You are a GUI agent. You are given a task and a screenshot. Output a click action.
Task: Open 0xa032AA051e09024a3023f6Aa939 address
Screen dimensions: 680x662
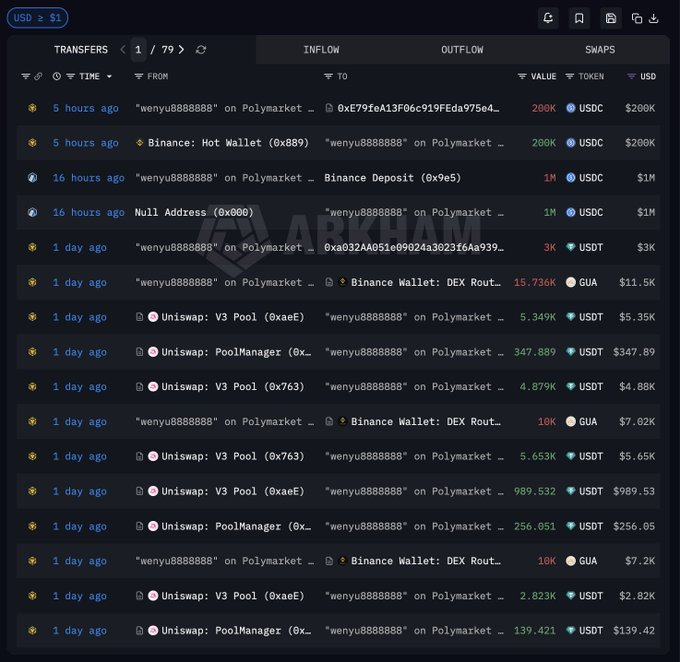coord(414,247)
